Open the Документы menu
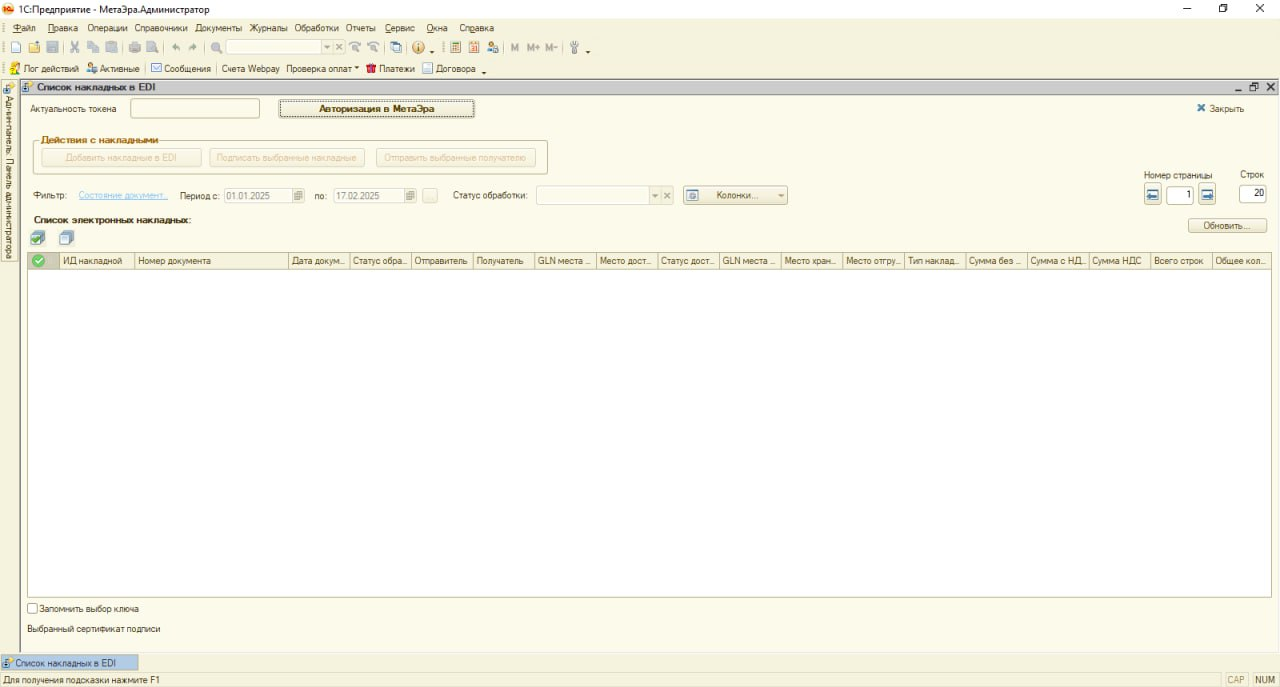This screenshot has width=1280, height=687. point(218,28)
